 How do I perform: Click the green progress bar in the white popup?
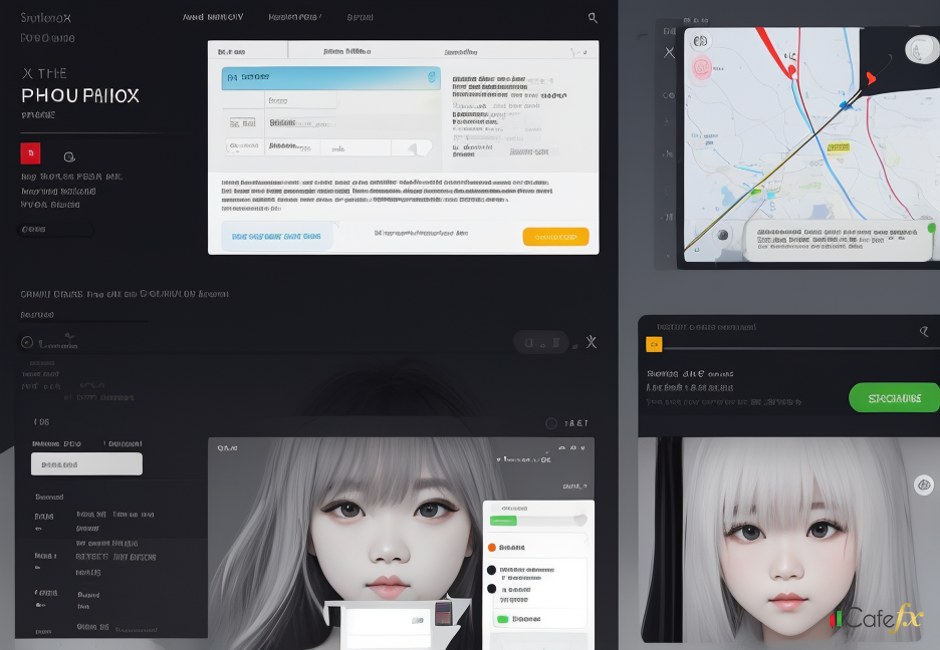point(504,520)
